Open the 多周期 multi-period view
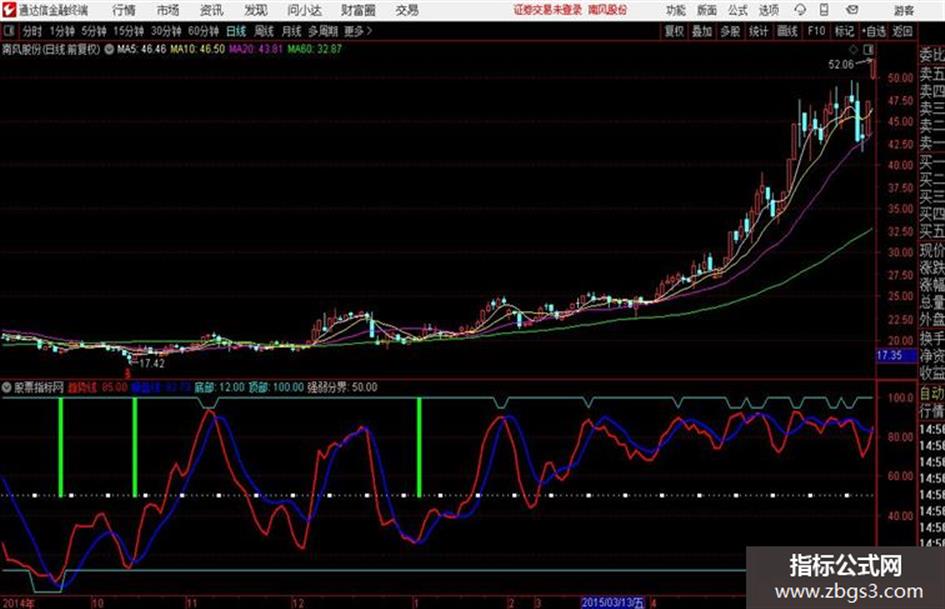 323,31
